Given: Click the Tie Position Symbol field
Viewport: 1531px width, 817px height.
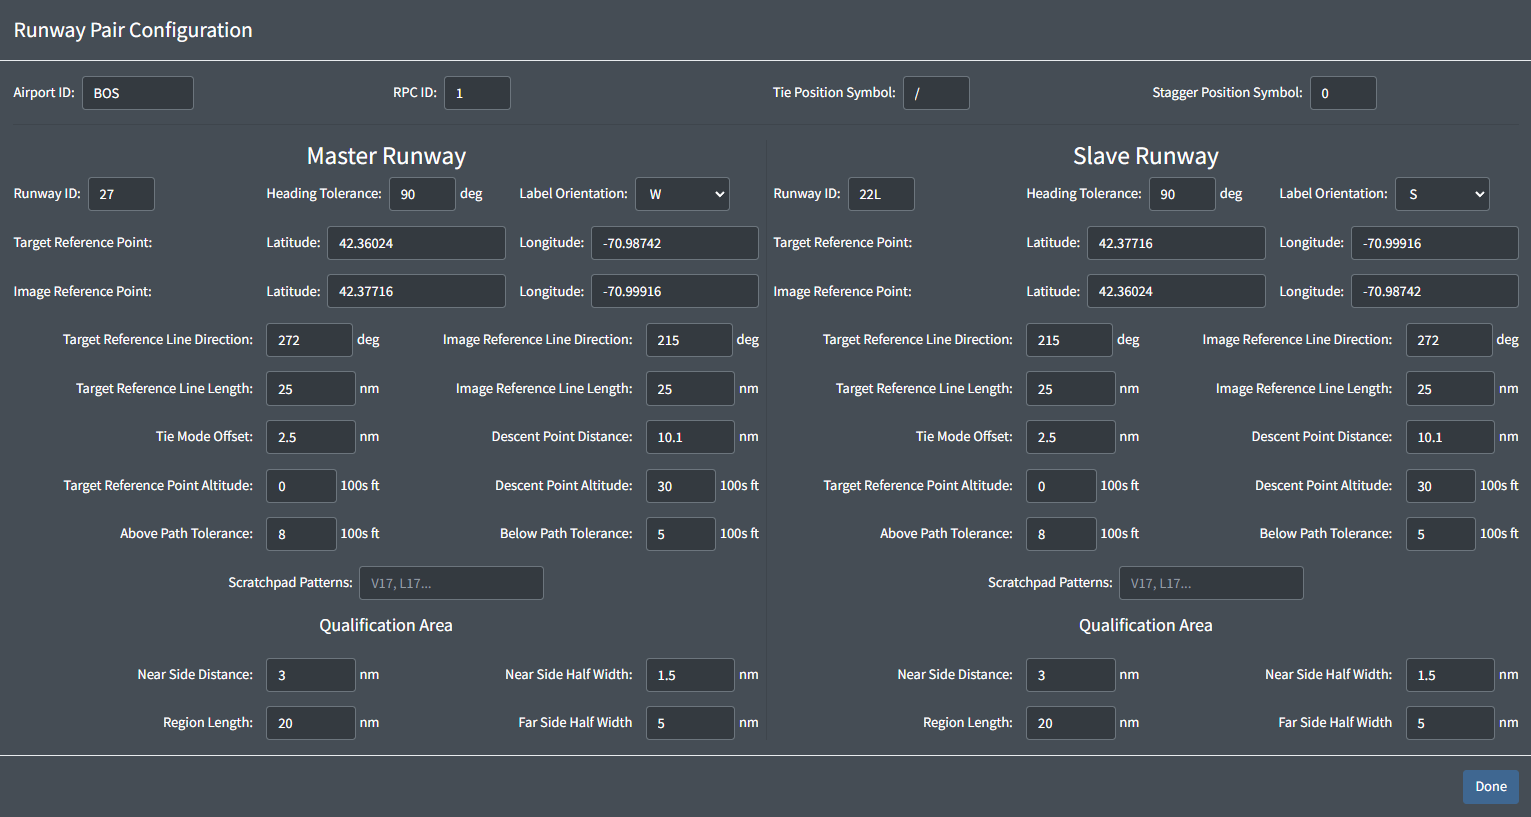Looking at the screenshot, I should pyautogui.click(x=936, y=93).
